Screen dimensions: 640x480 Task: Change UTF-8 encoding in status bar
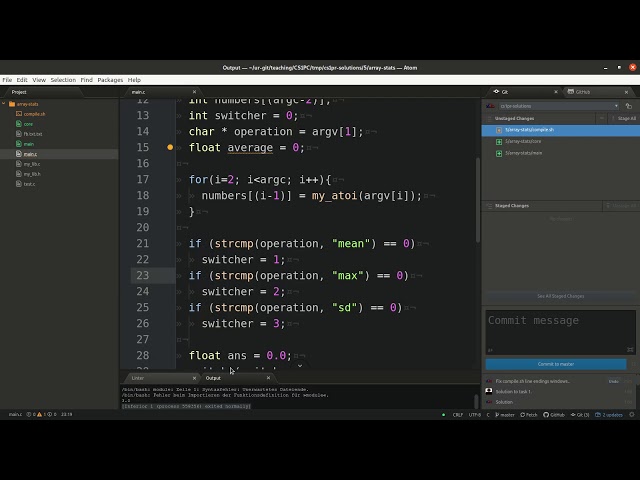[x=475, y=415]
